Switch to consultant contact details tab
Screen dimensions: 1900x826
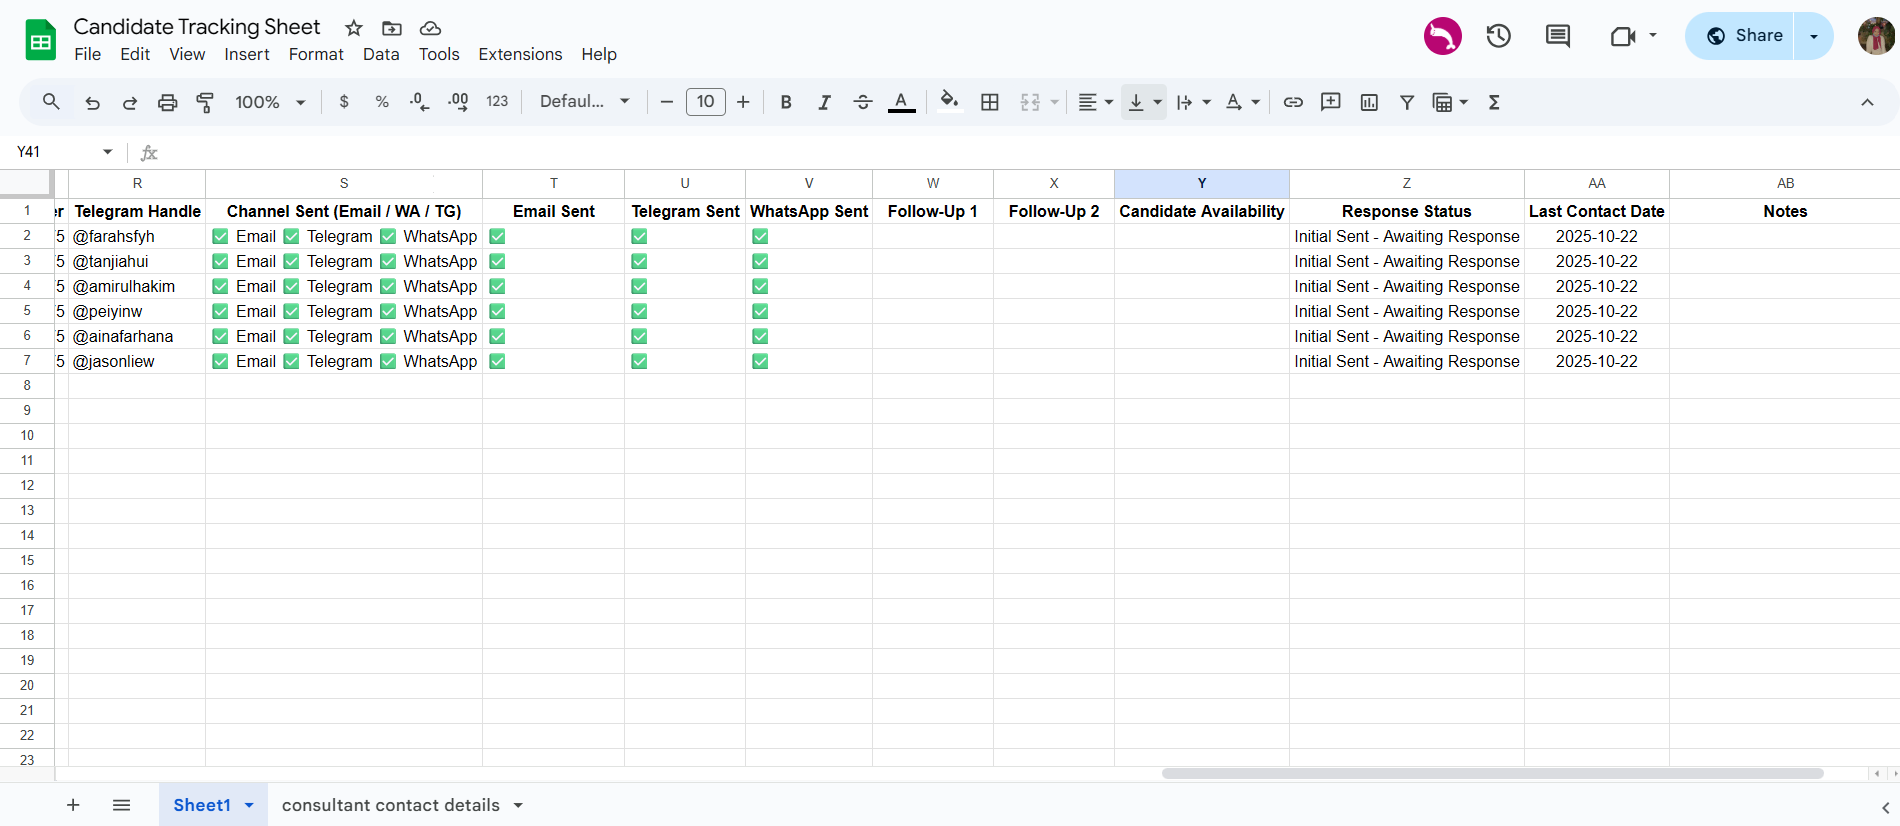point(390,805)
